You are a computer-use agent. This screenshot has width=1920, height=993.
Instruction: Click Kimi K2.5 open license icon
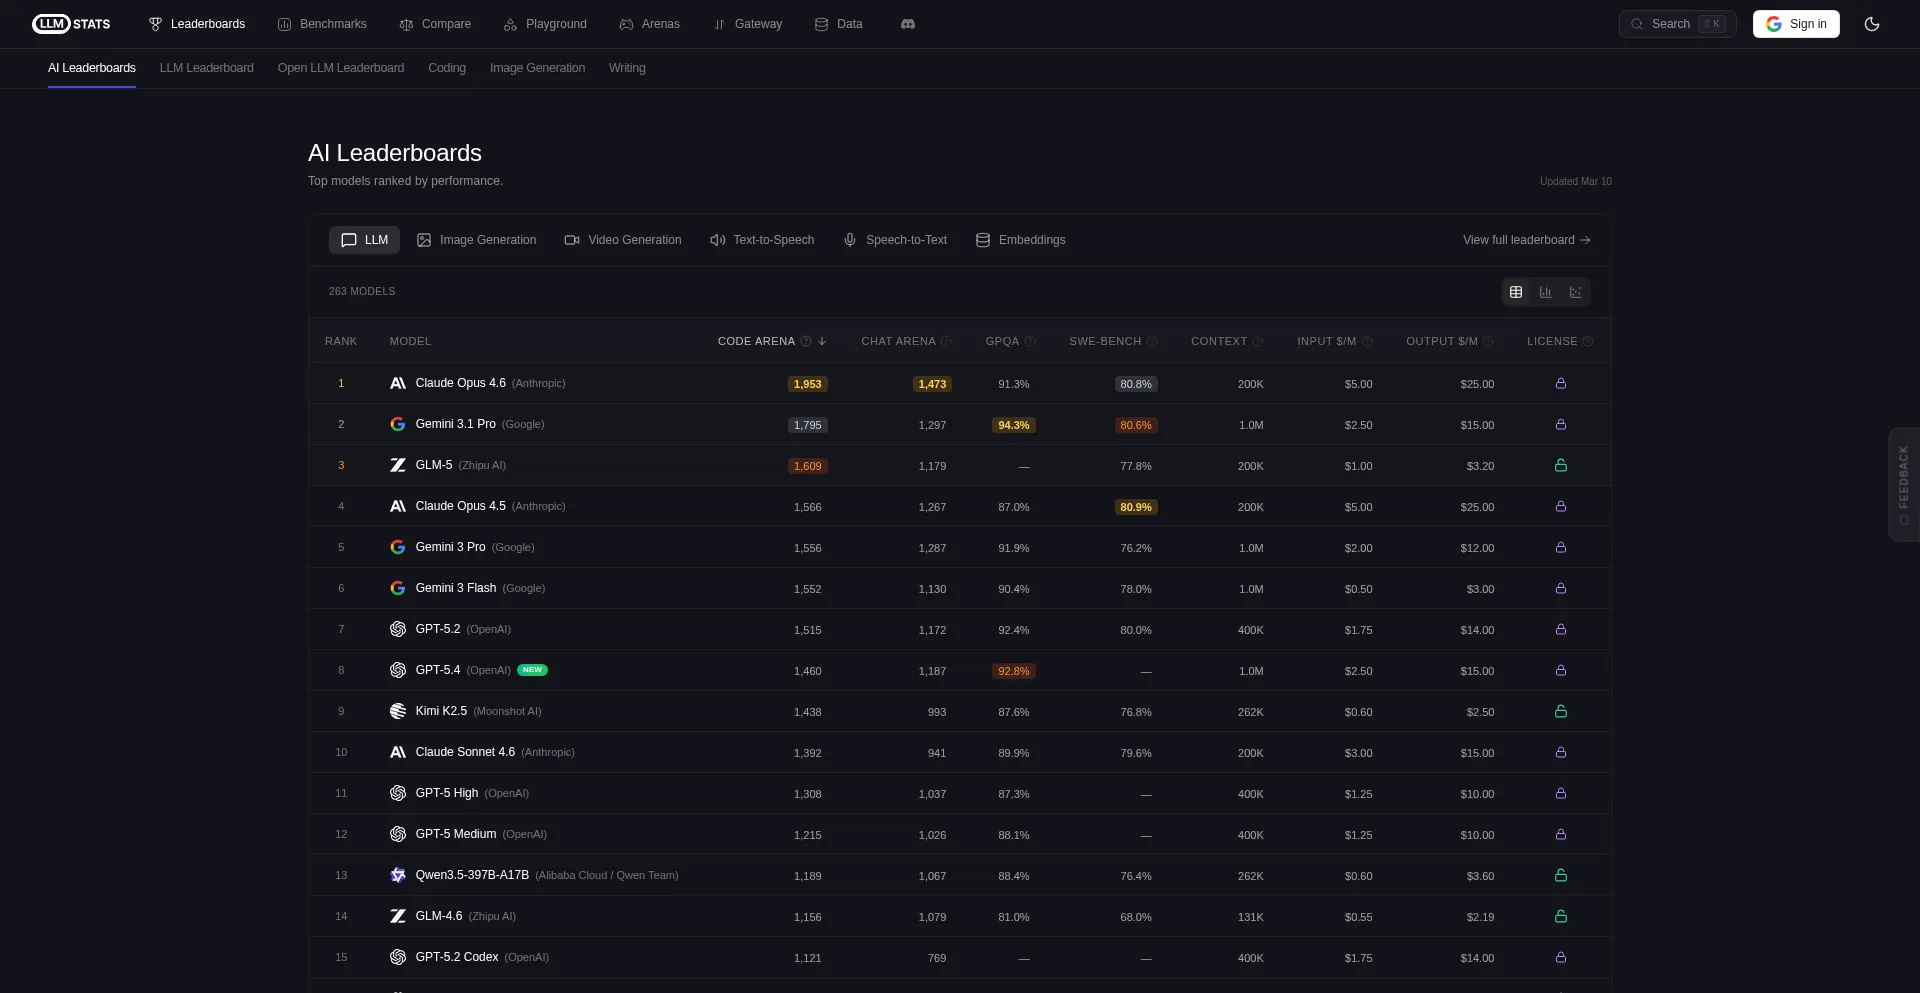click(1561, 711)
